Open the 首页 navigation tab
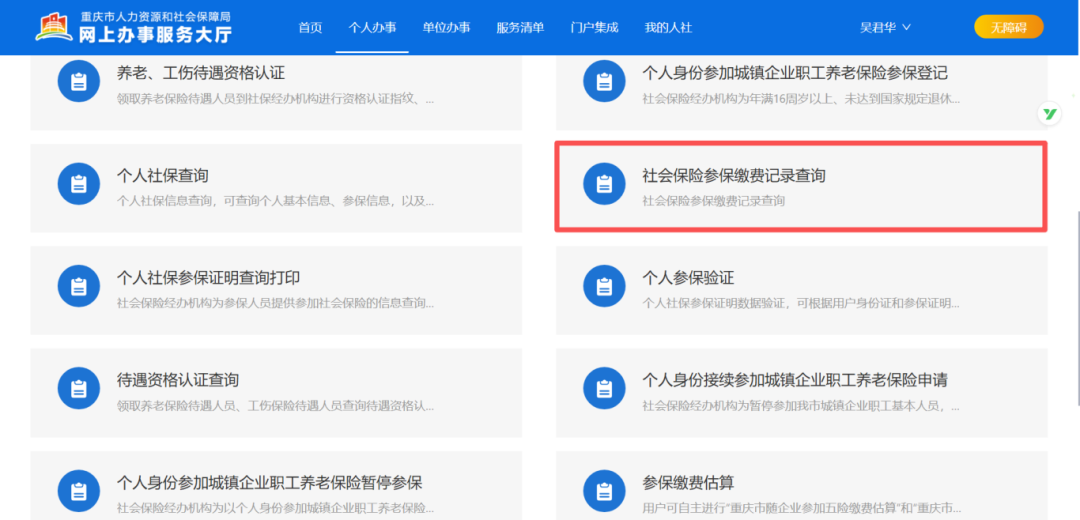1080x520 pixels. [310, 28]
